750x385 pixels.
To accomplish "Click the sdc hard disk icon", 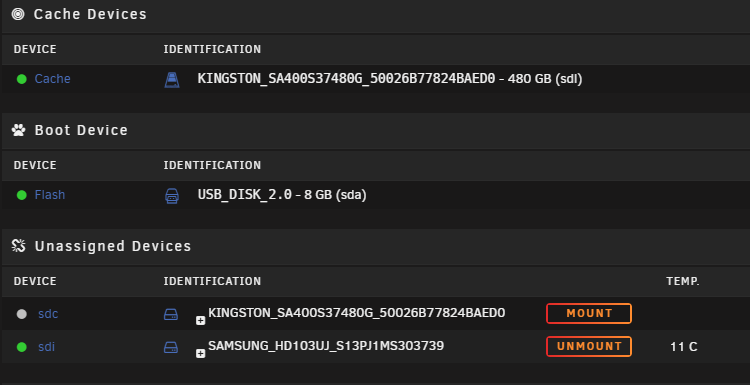I will [x=171, y=314].
